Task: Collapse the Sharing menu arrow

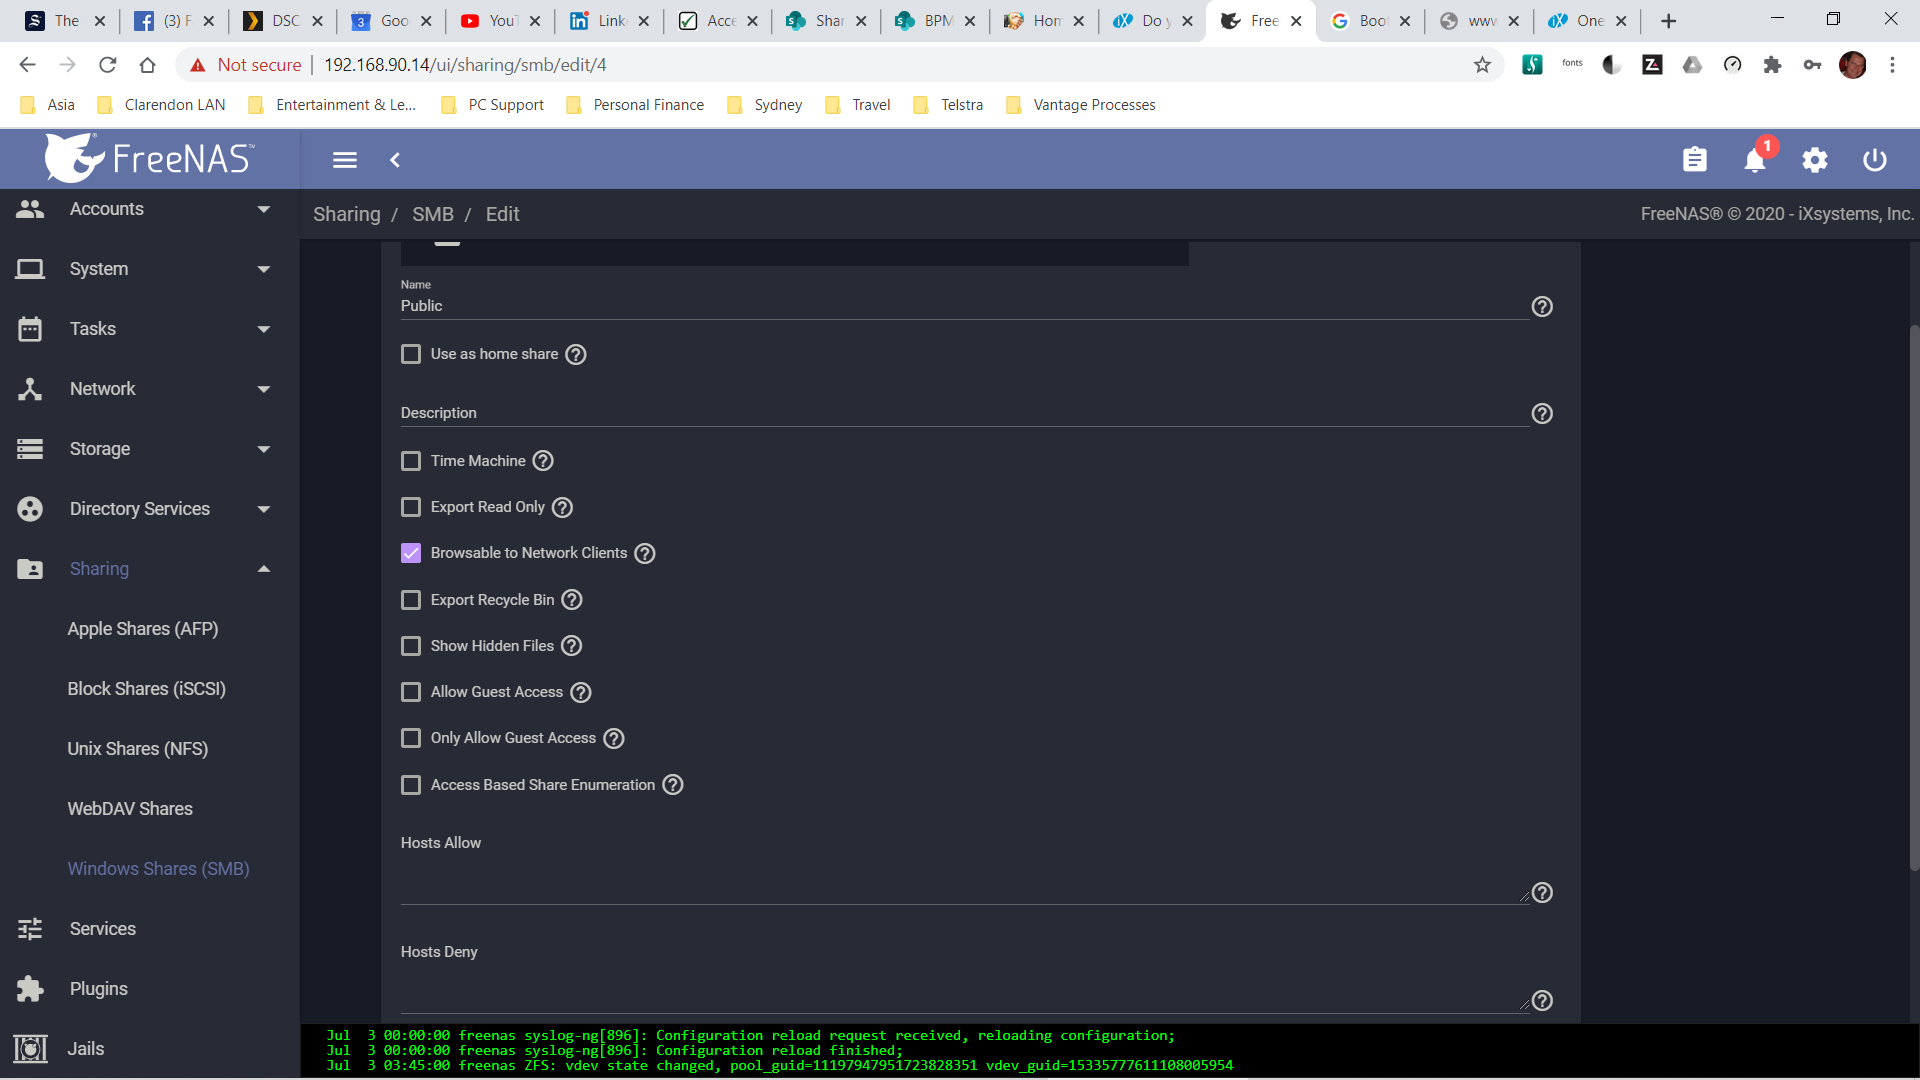Action: [x=264, y=569]
